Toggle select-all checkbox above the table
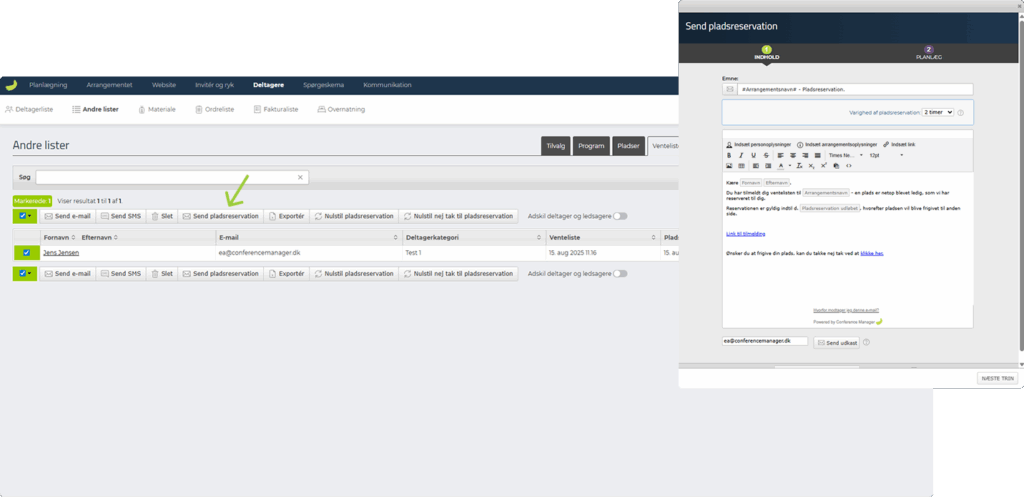 pos(22,216)
